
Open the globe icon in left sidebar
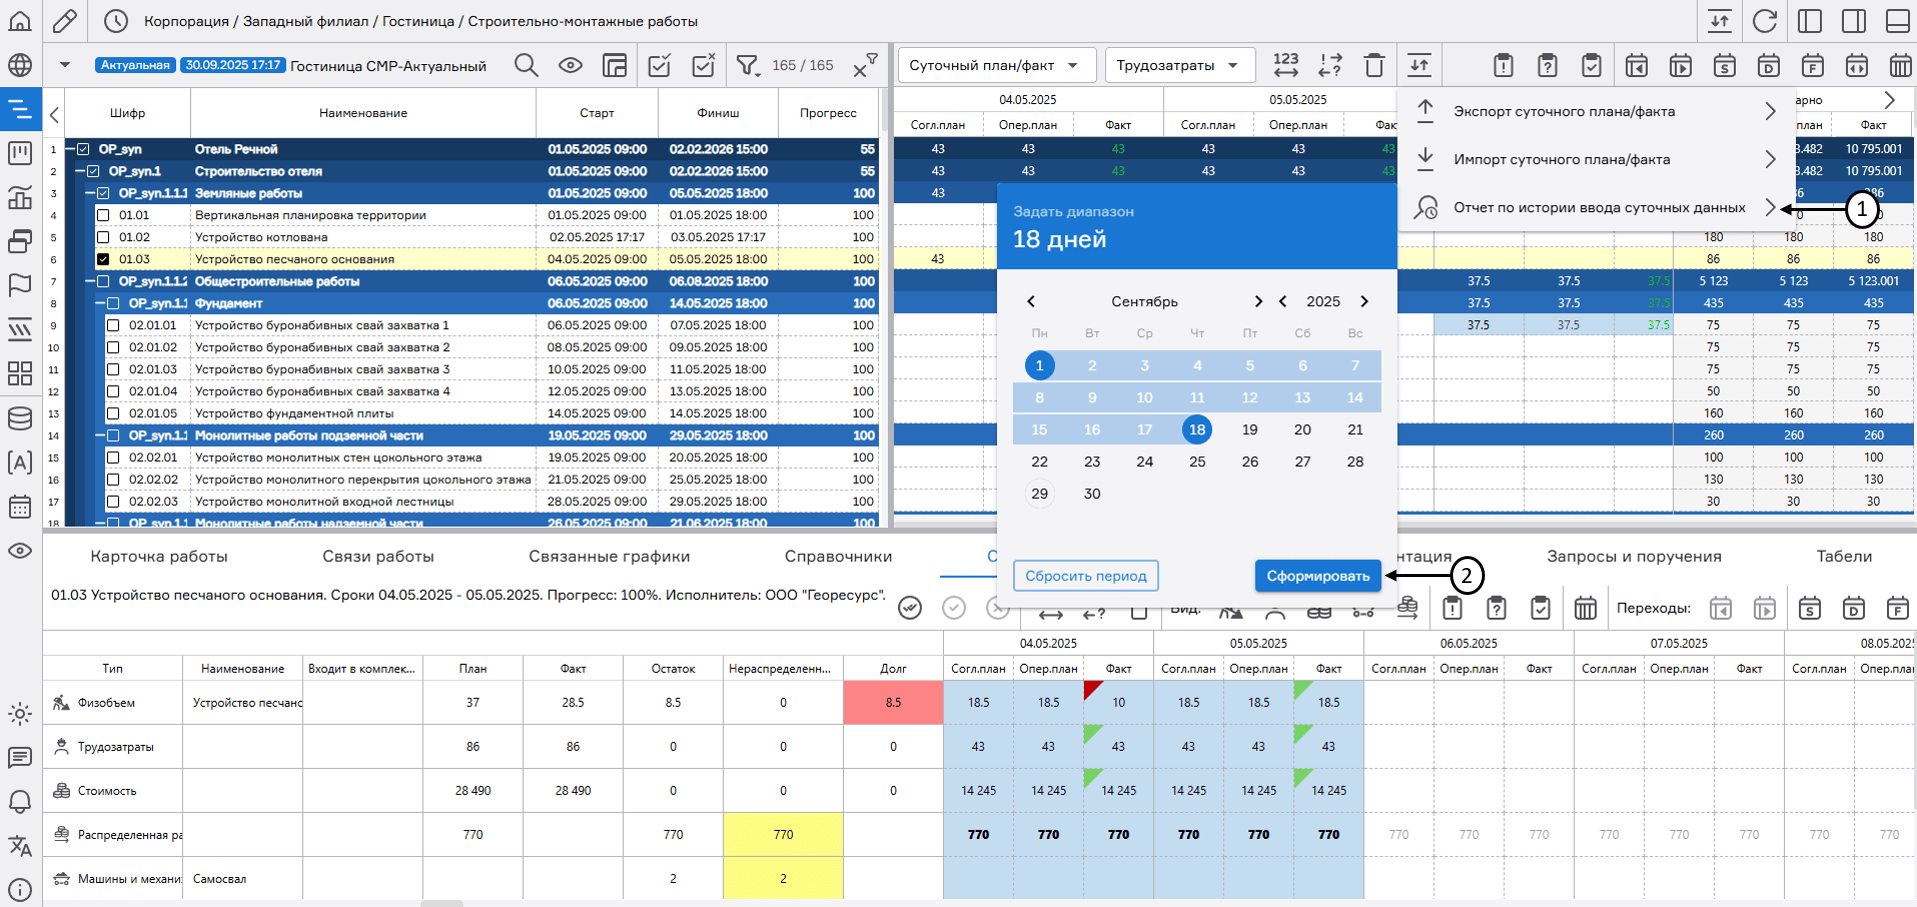click(20, 66)
